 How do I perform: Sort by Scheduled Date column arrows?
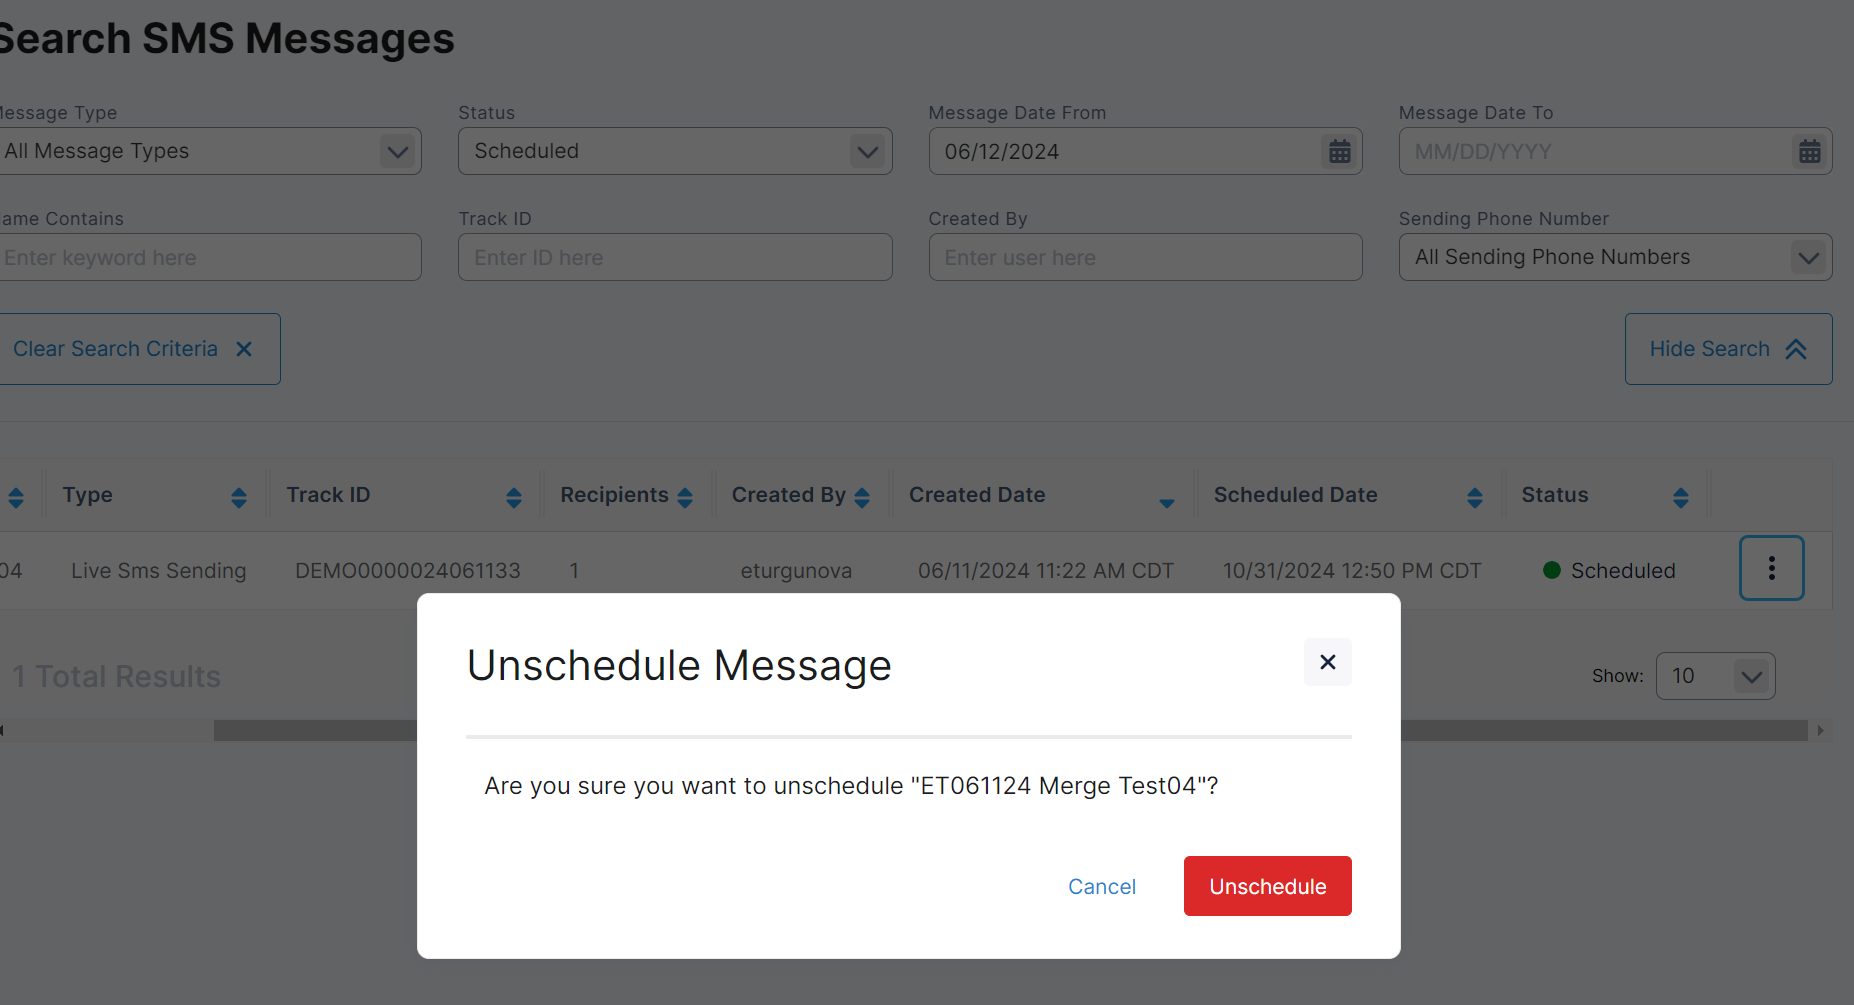[1474, 497]
